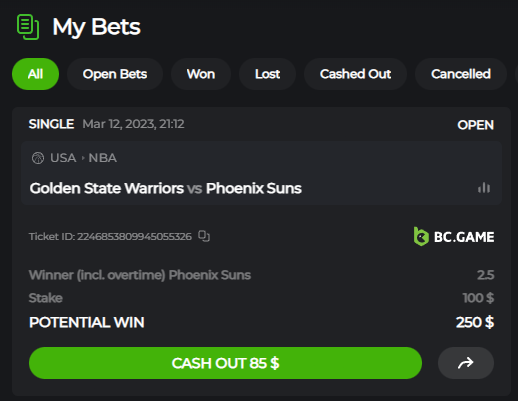Click the OPEN status label
Image resolution: width=518 pixels, height=401 pixels.
pos(475,125)
